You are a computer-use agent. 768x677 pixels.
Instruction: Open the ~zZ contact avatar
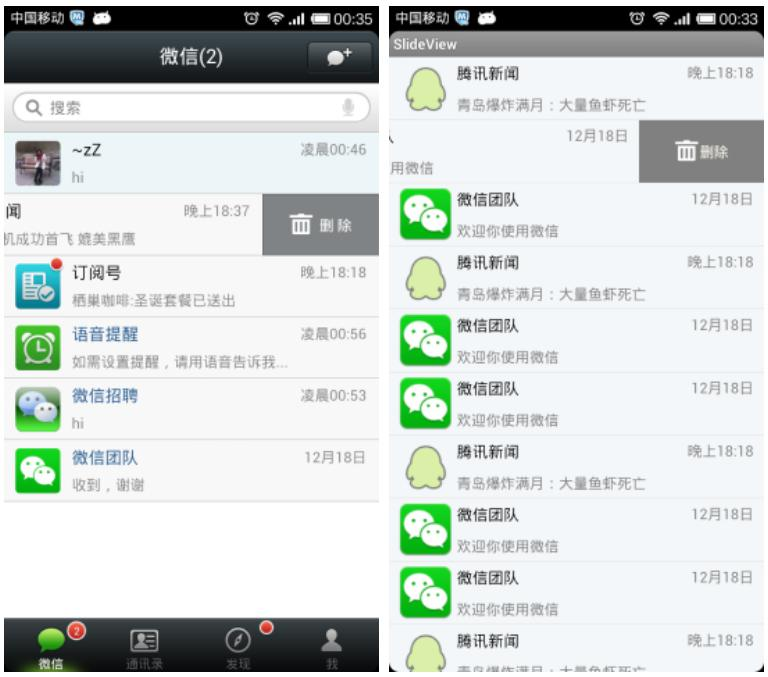(x=38, y=163)
